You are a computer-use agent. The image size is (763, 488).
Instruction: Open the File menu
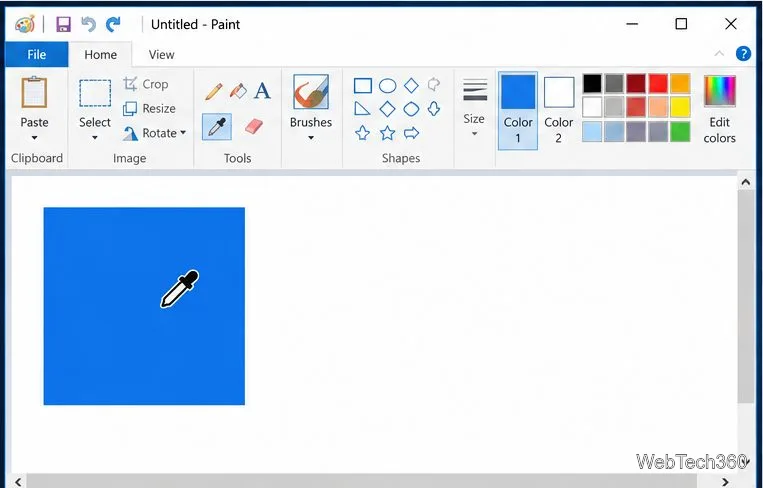pos(37,54)
